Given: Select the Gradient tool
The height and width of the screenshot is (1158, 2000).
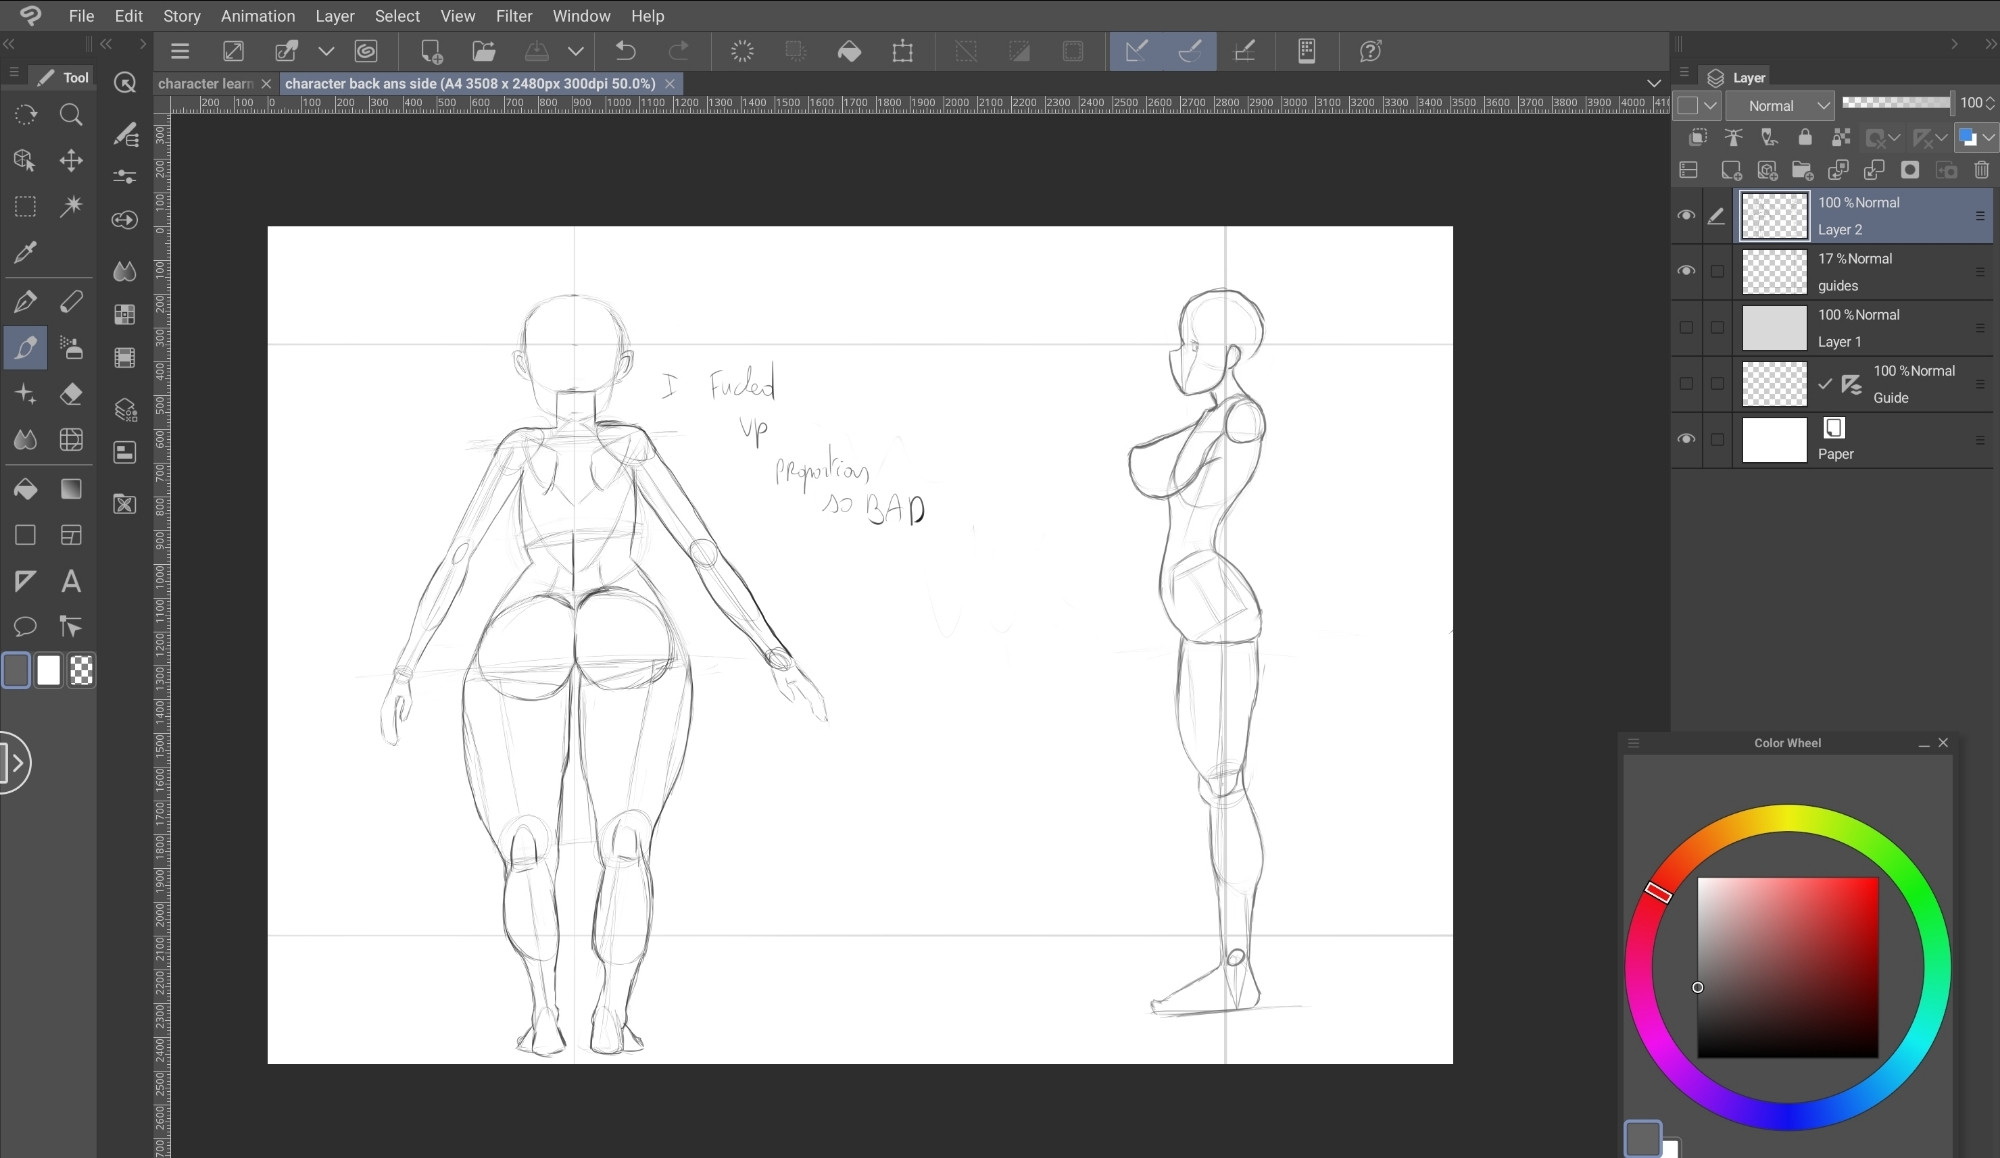Looking at the screenshot, I should pos(71,489).
